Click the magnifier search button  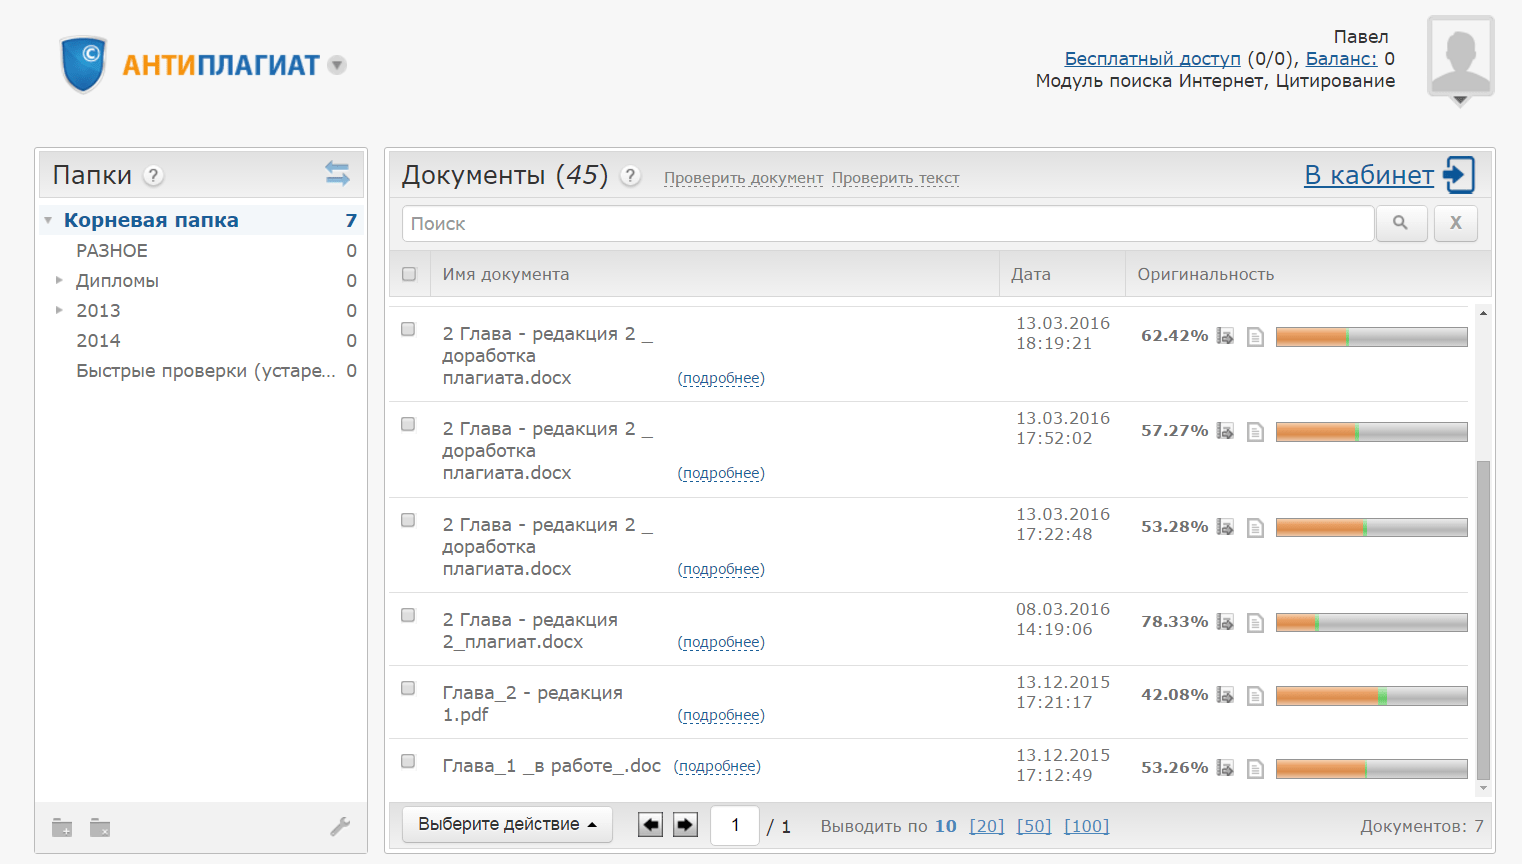click(1401, 223)
